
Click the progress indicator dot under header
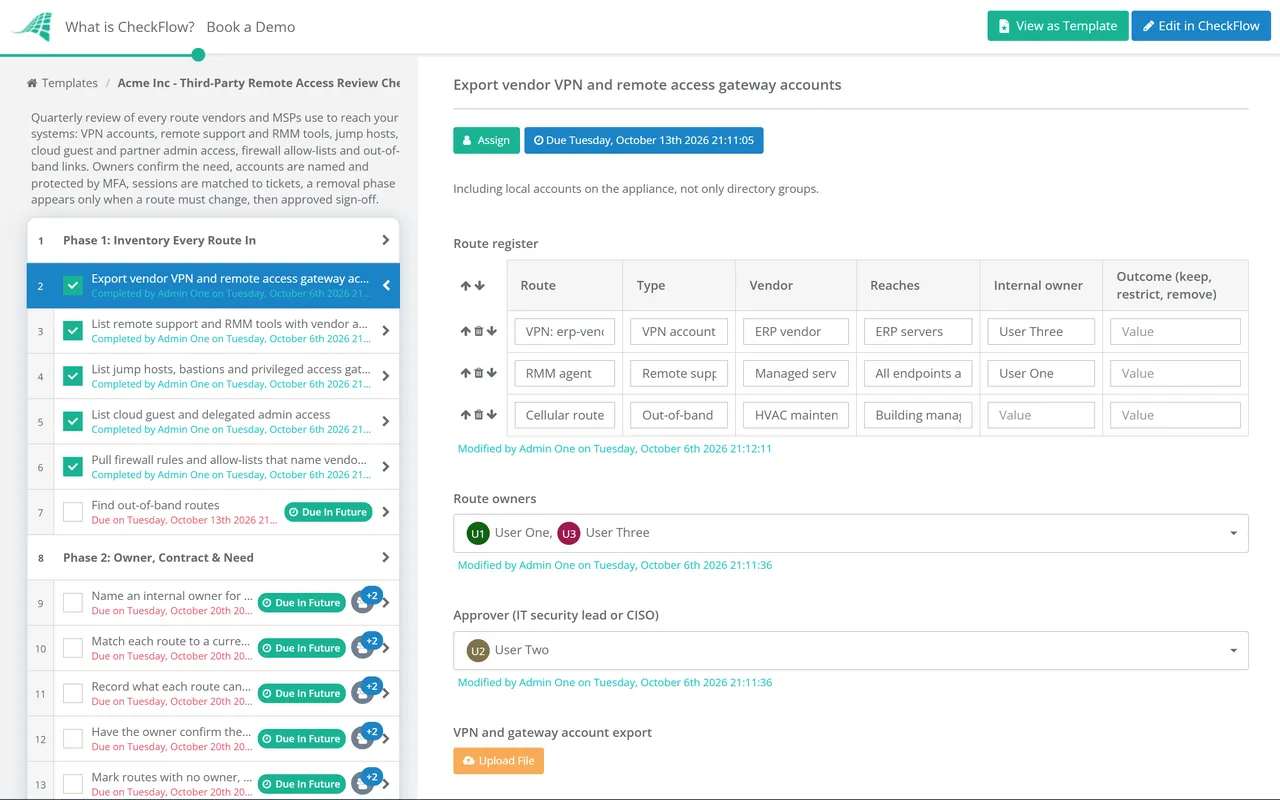coord(198,55)
